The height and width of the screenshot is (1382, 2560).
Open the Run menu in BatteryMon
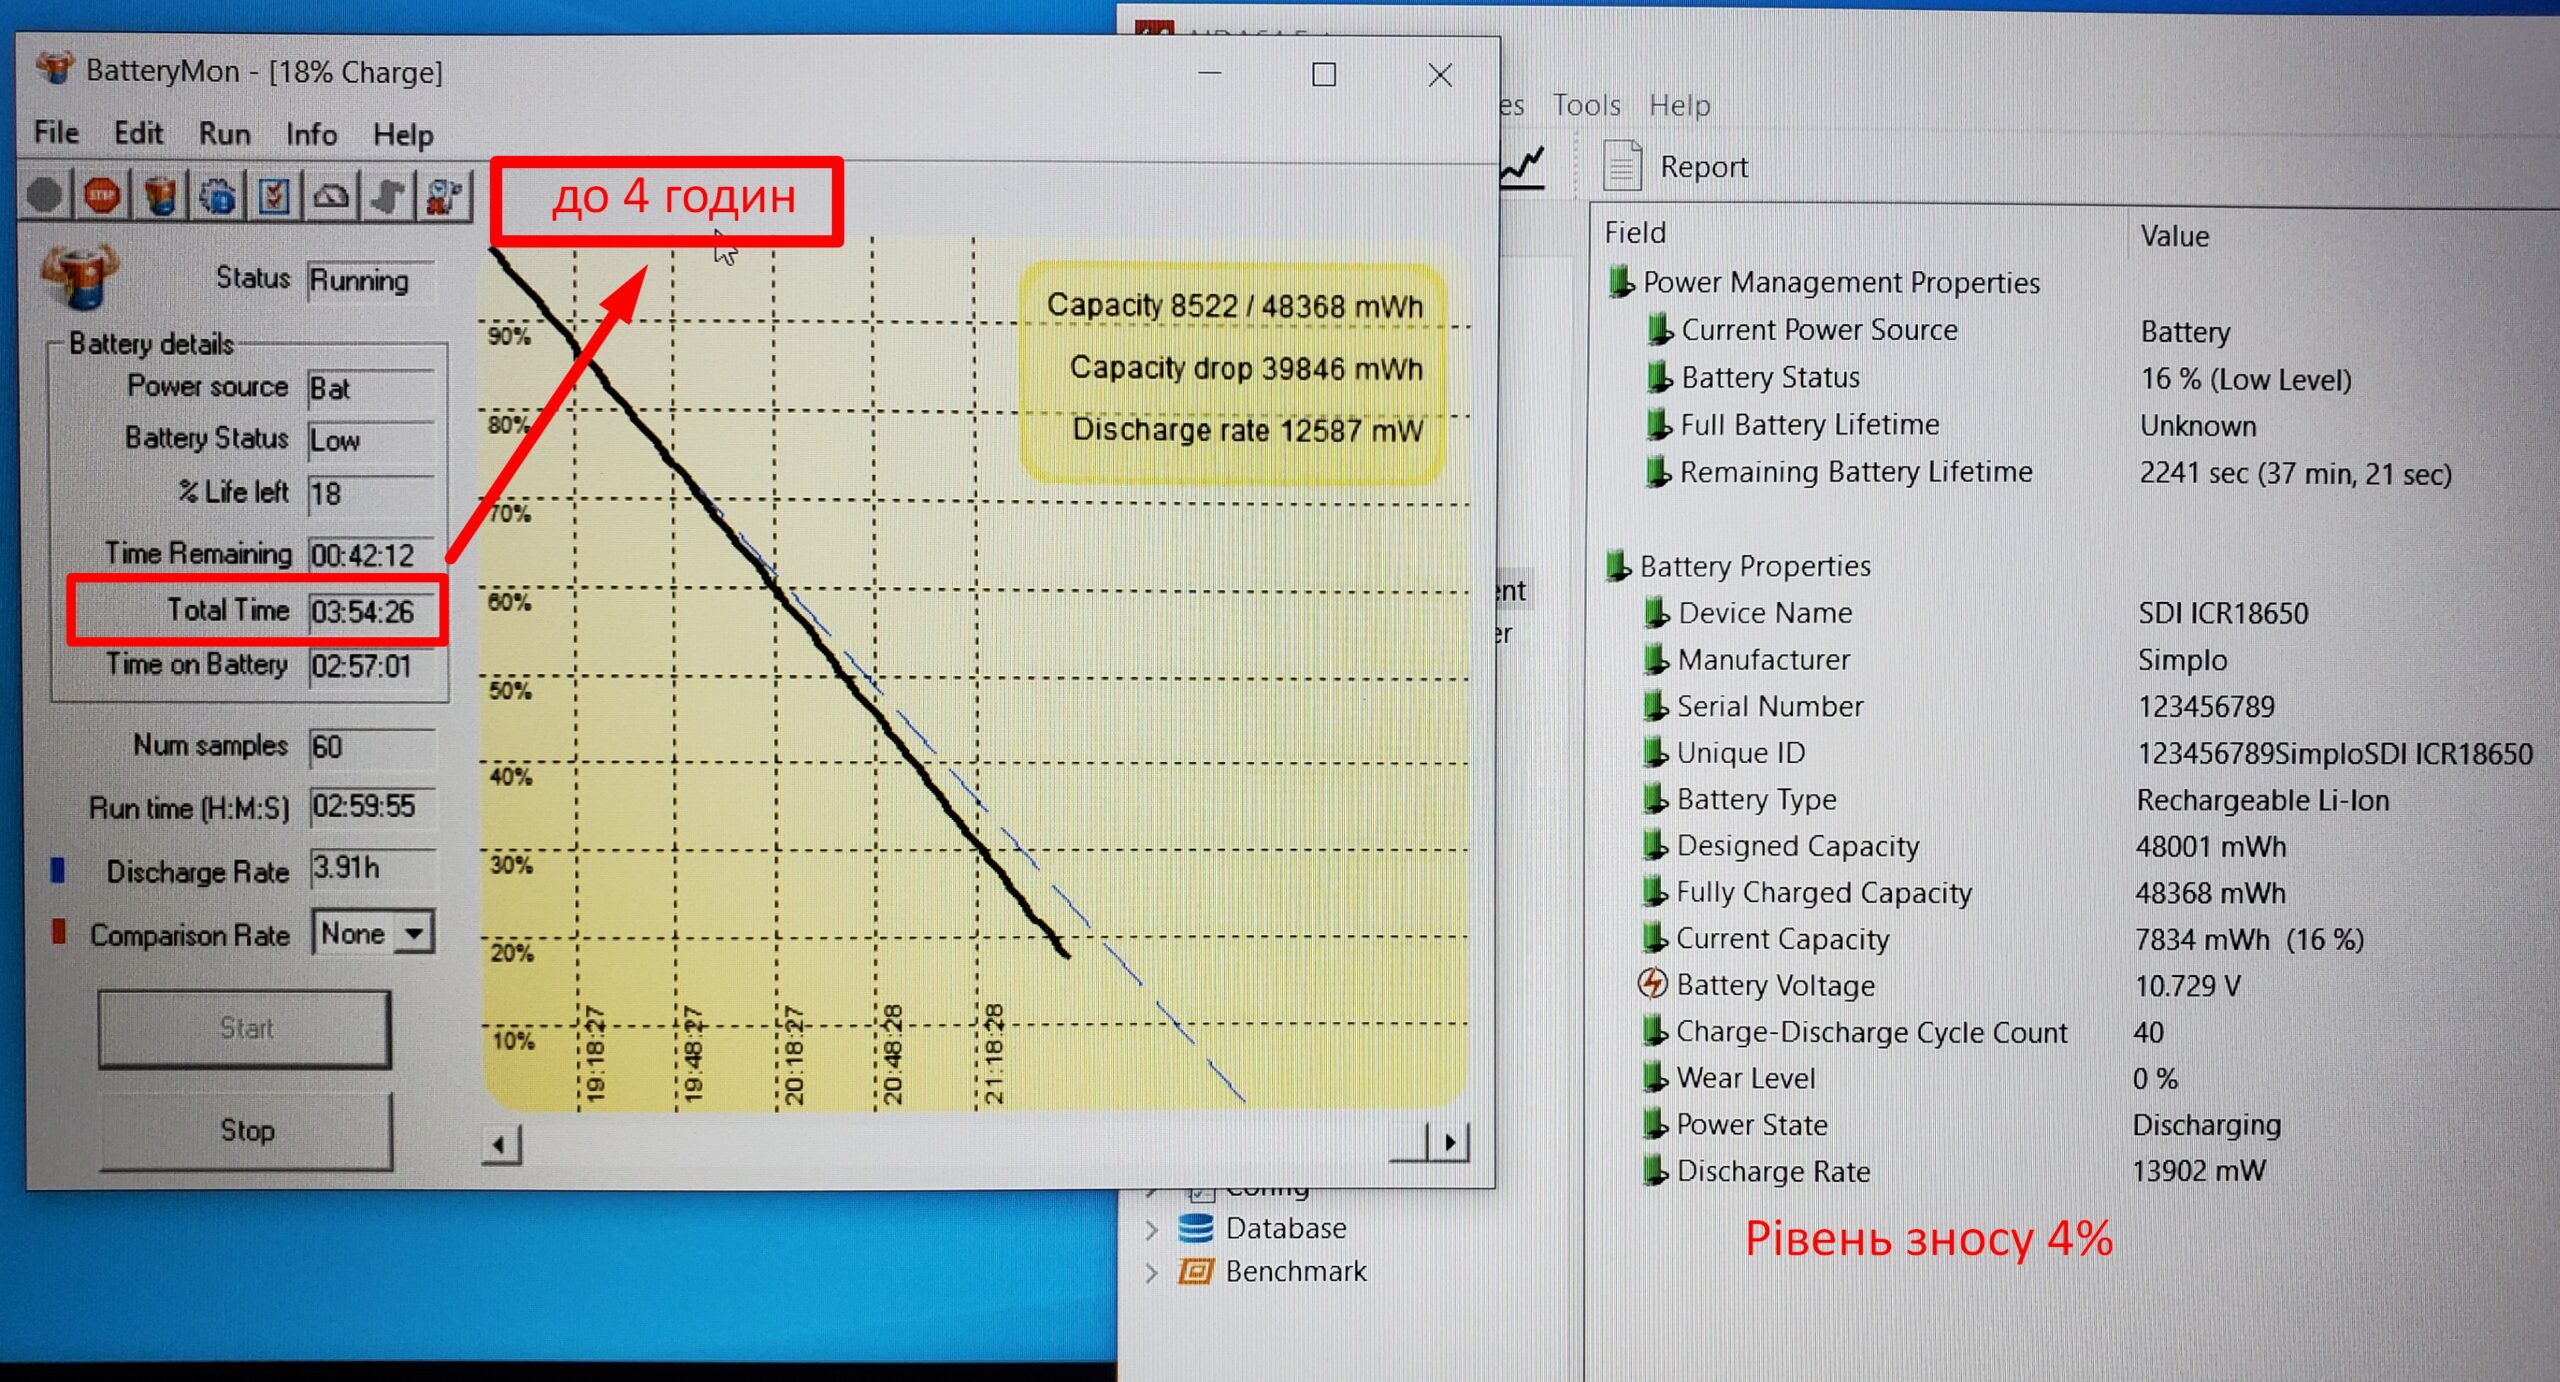[224, 134]
